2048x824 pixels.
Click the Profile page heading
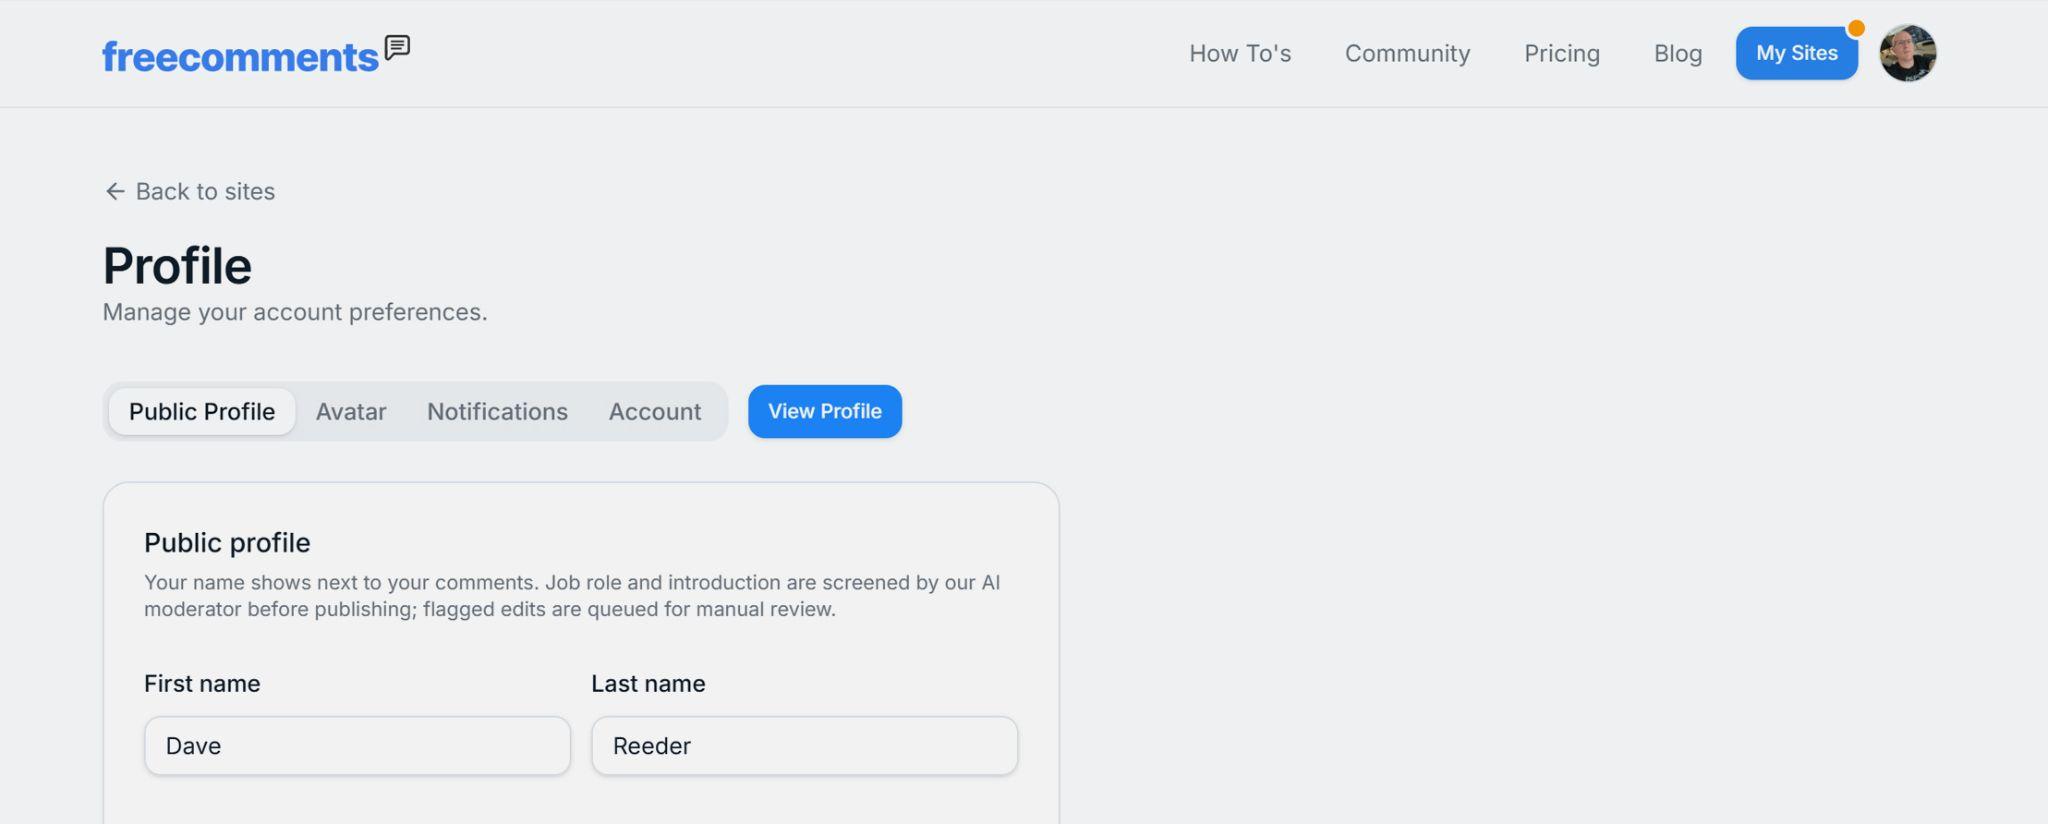click(x=177, y=266)
